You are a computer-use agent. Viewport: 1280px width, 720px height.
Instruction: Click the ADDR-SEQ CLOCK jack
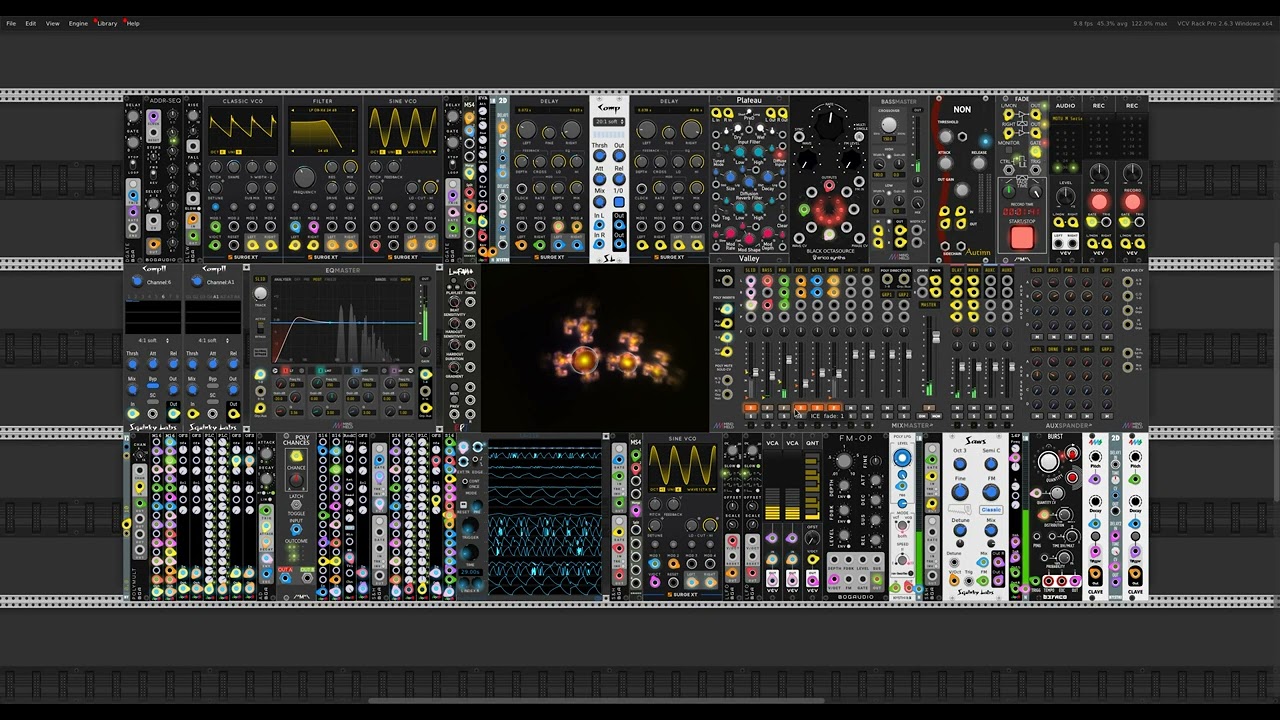point(153,117)
